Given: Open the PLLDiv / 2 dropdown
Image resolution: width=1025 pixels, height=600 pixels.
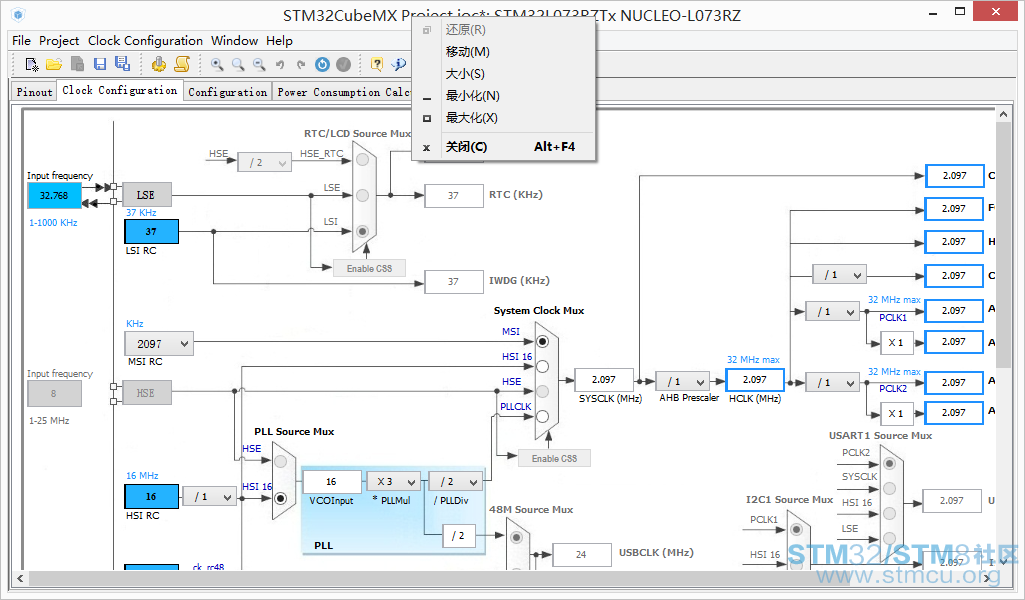Looking at the screenshot, I should 456,482.
